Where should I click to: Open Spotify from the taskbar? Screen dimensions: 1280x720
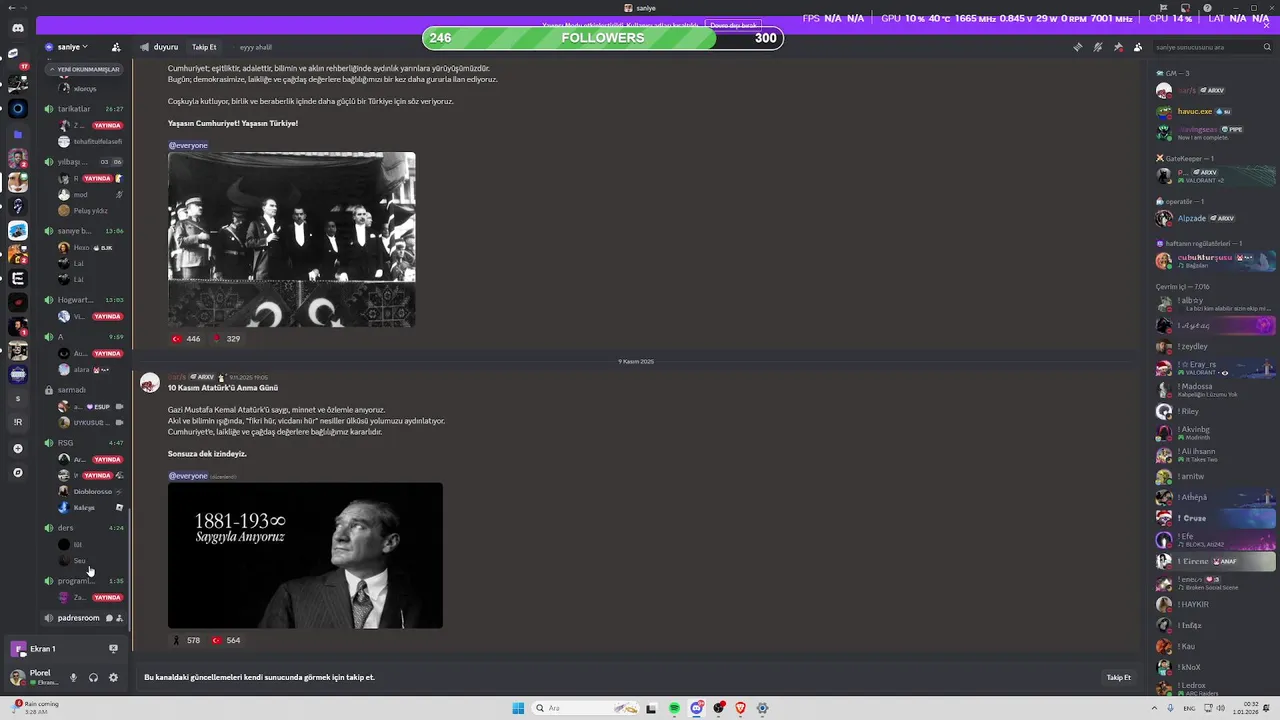pos(674,708)
